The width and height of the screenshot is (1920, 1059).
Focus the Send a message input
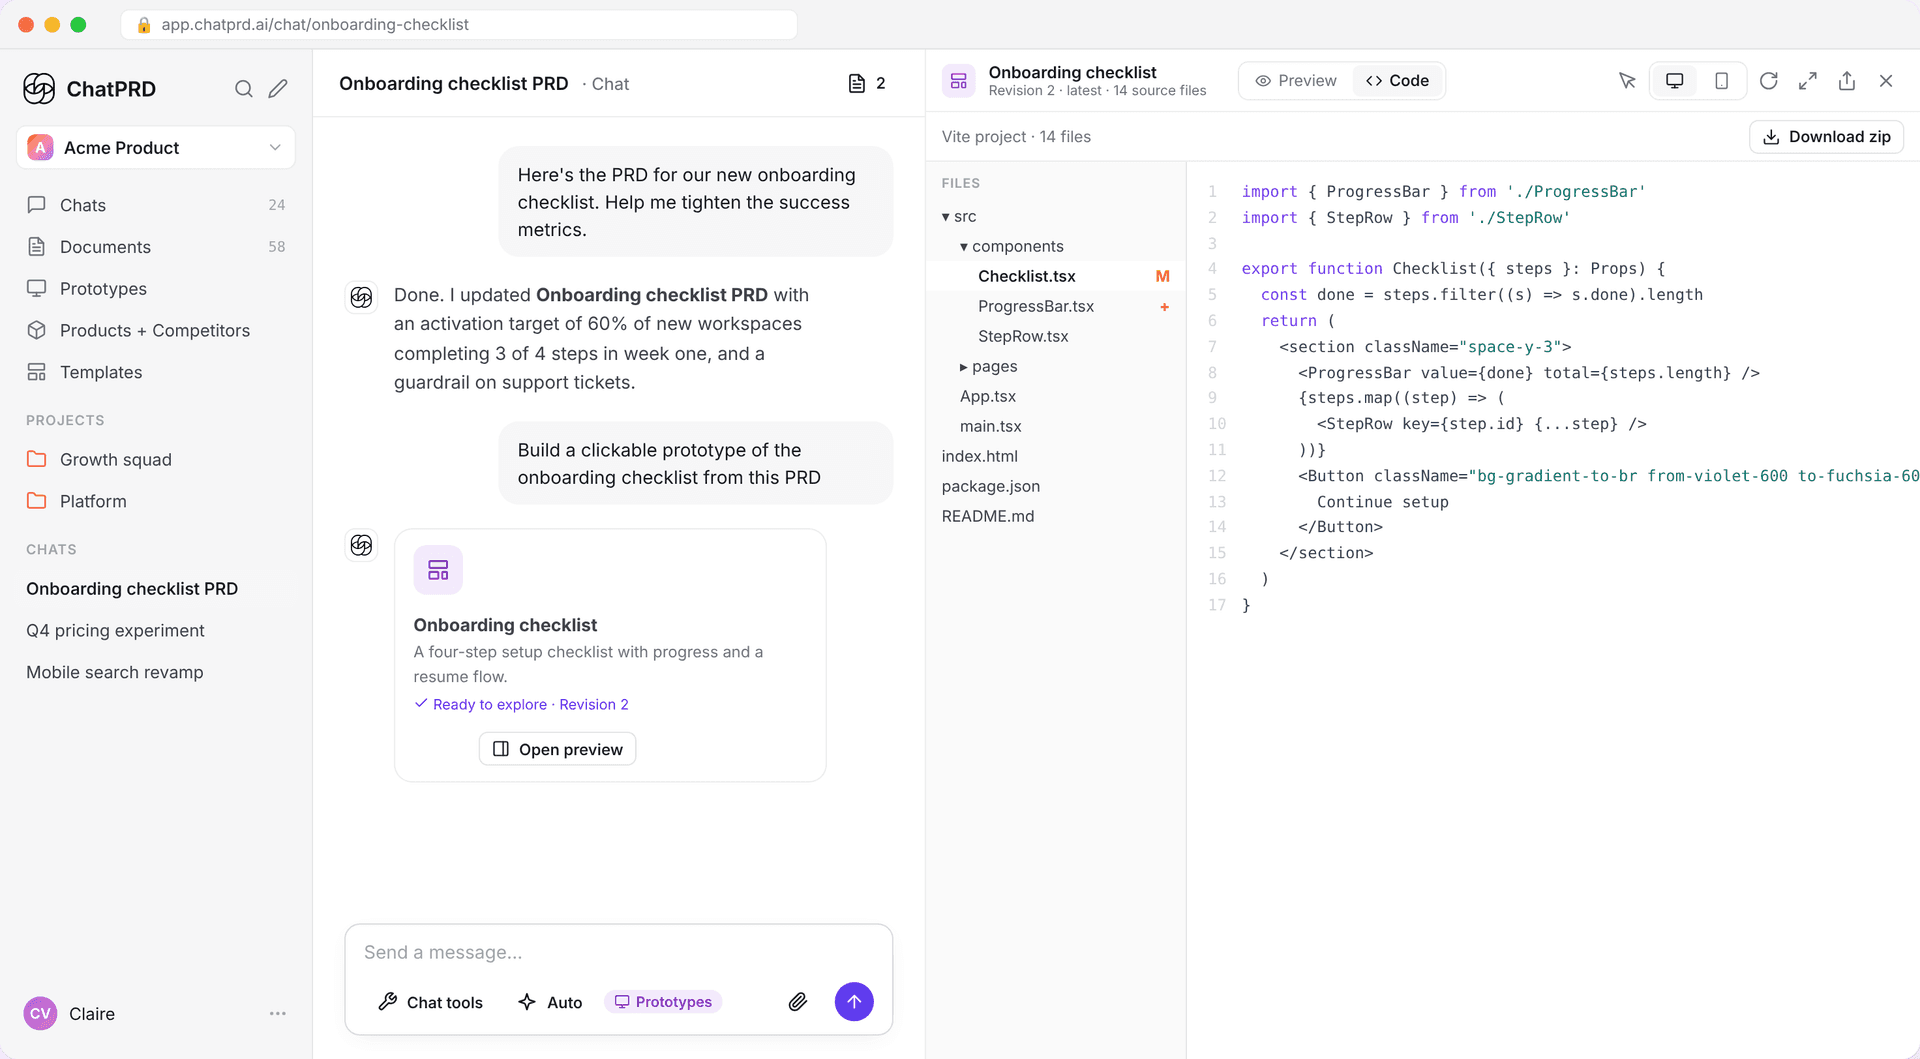619,952
